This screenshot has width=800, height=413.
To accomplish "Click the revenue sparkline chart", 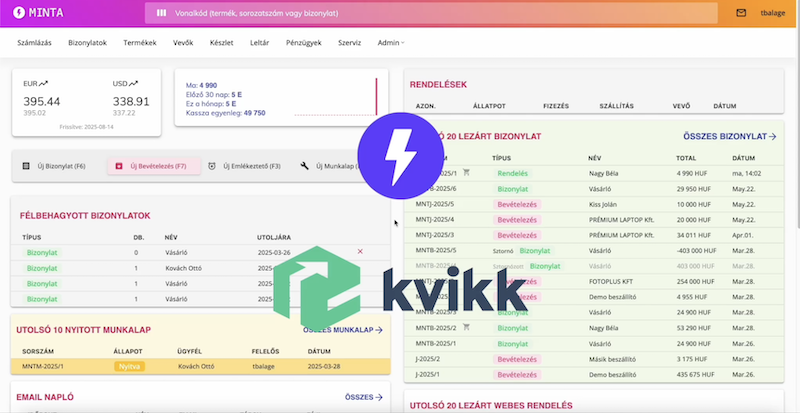I will [x=336, y=96].
